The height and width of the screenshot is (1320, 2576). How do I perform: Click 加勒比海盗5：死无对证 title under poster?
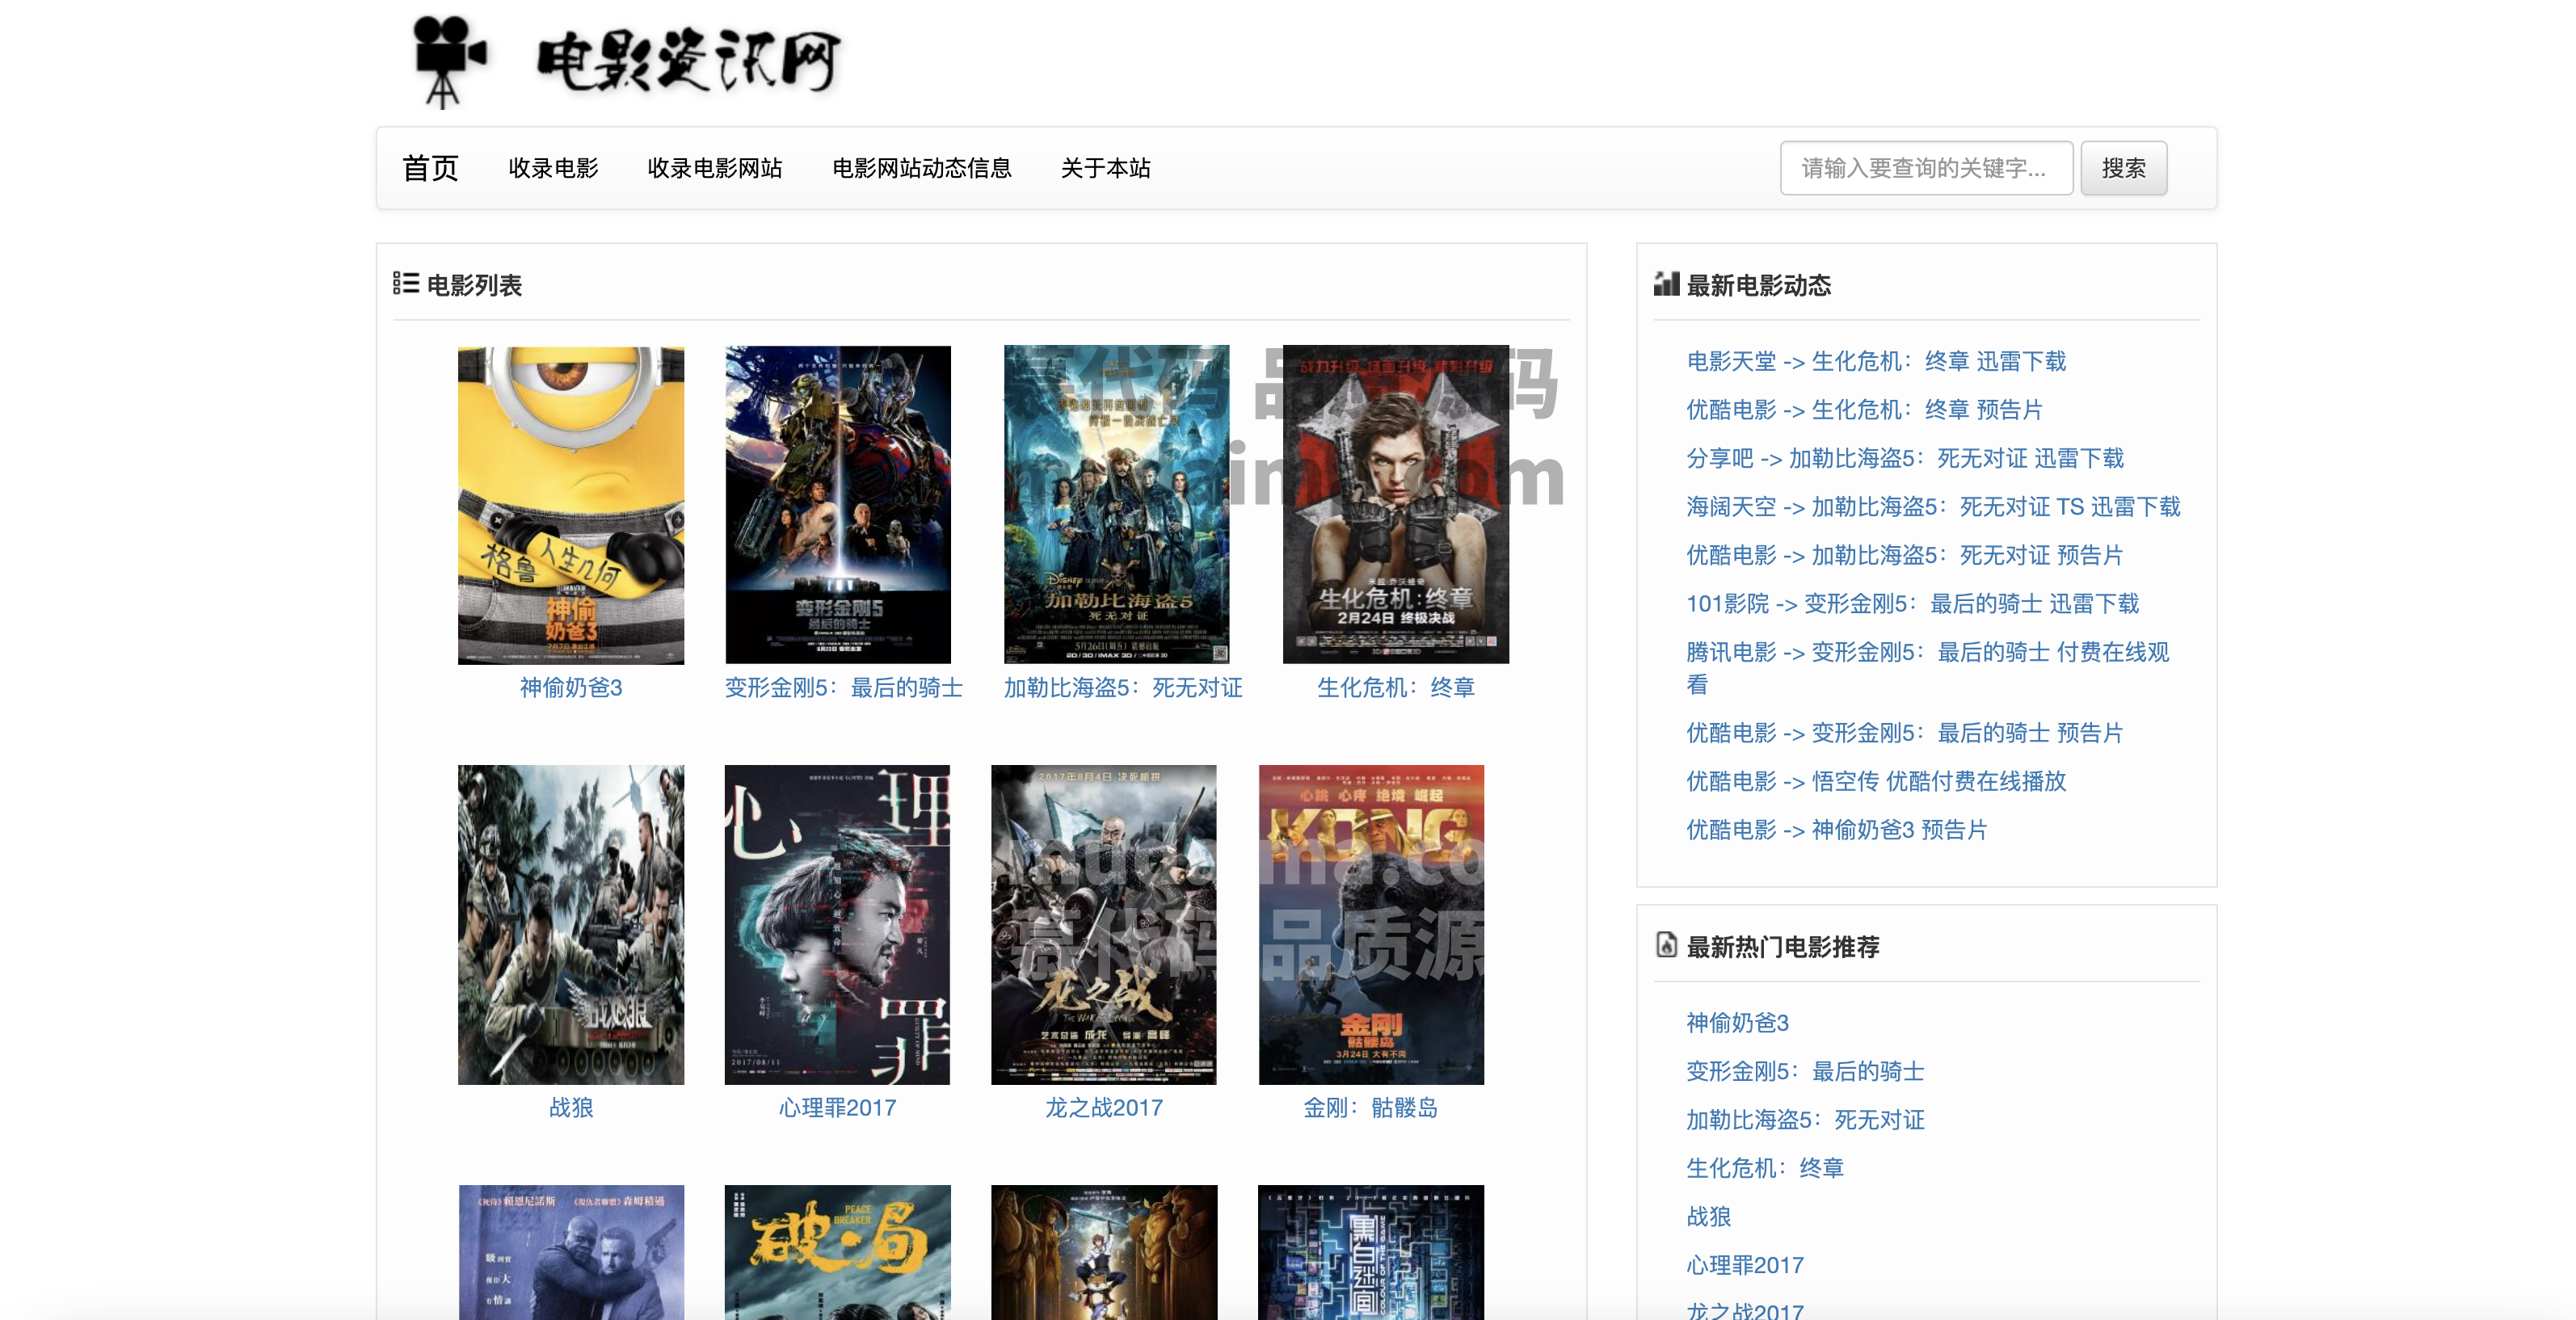(1123, 688)
